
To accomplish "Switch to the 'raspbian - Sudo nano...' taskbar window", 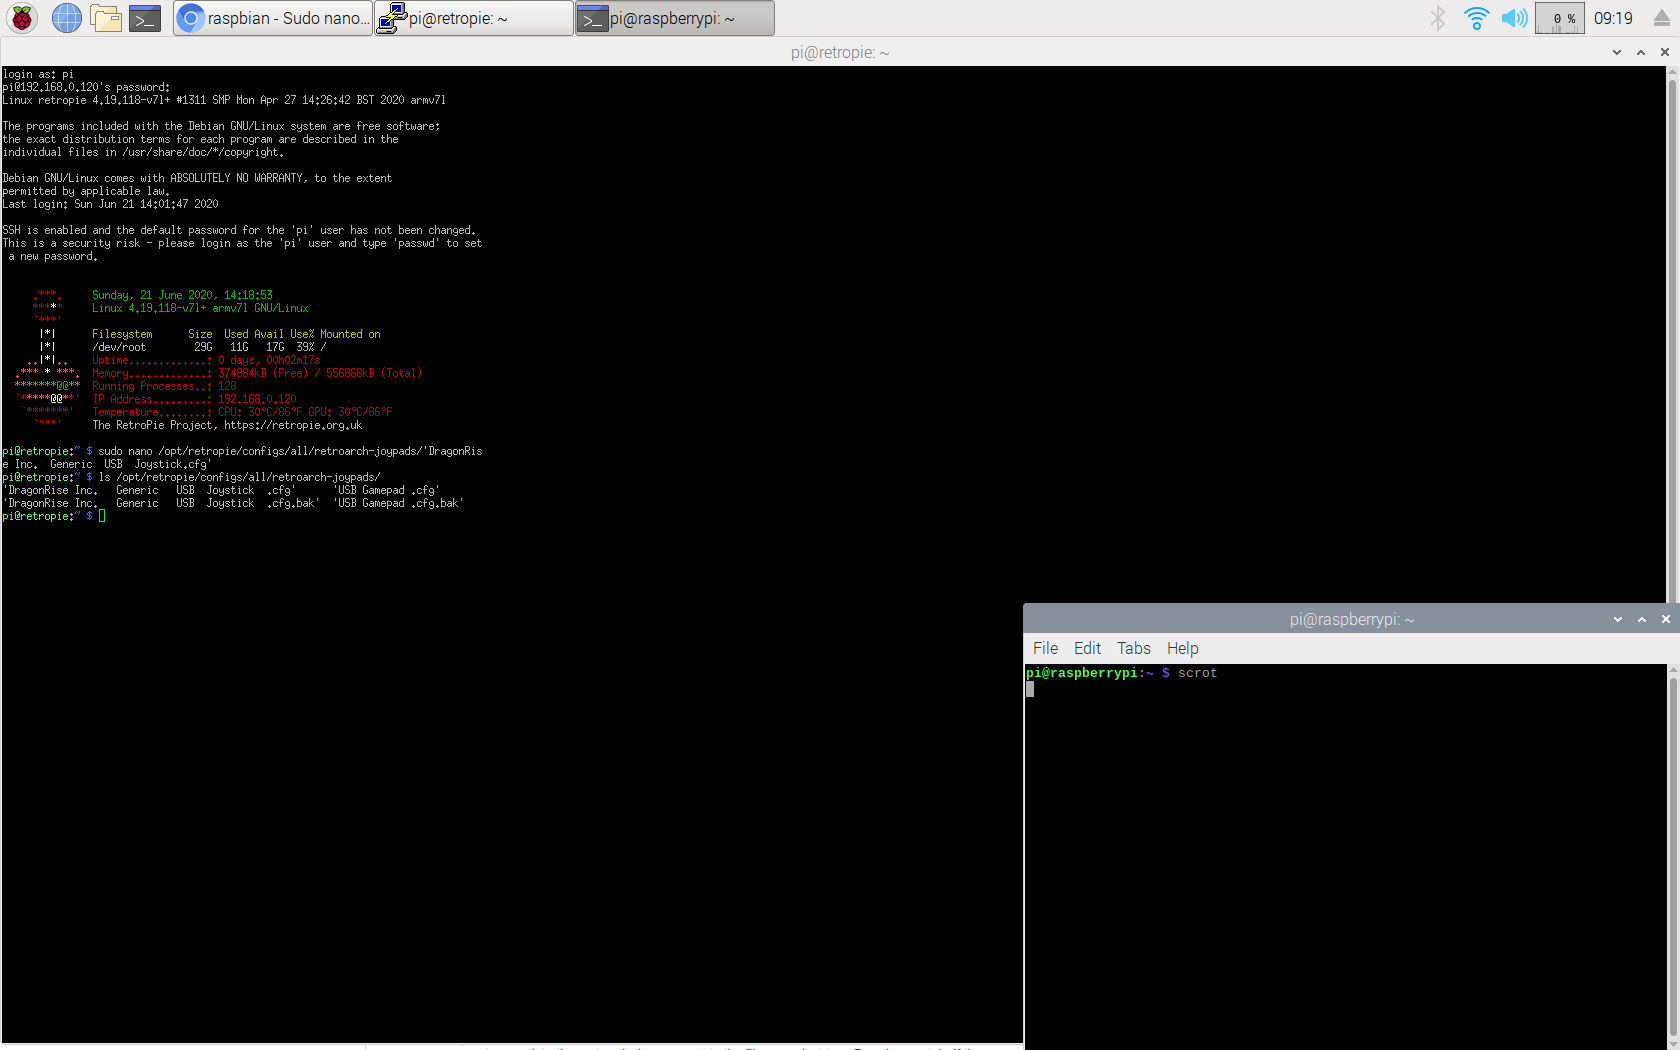I will click(x=273, y=18).
